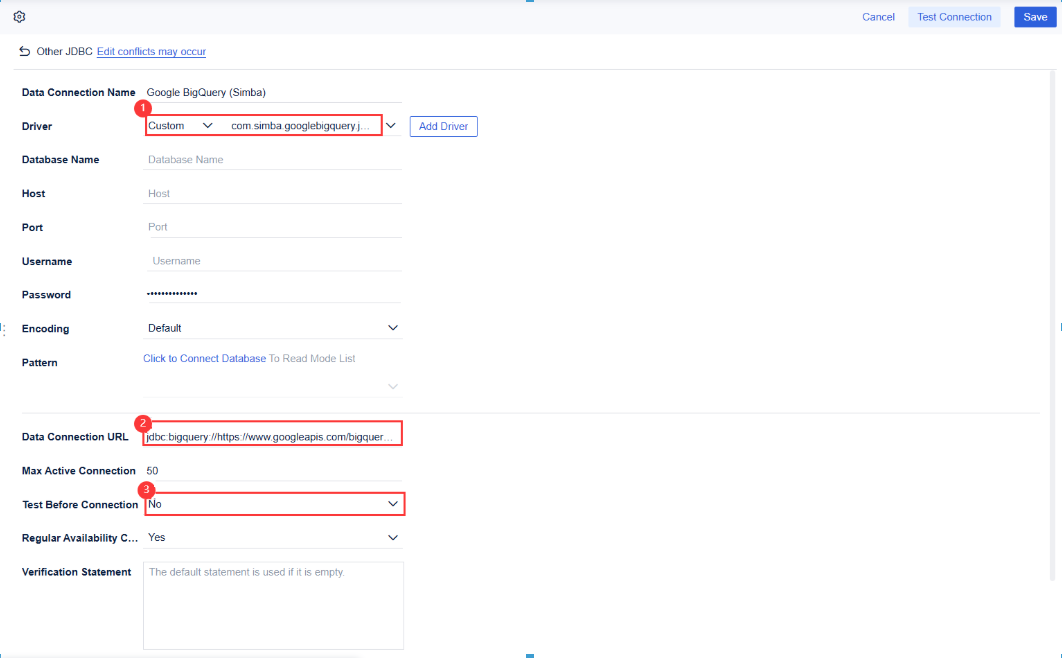This screenshot has width=1062, height=658.
Task: Click the 'Other JDBC' title text
Action: point(64,51)
